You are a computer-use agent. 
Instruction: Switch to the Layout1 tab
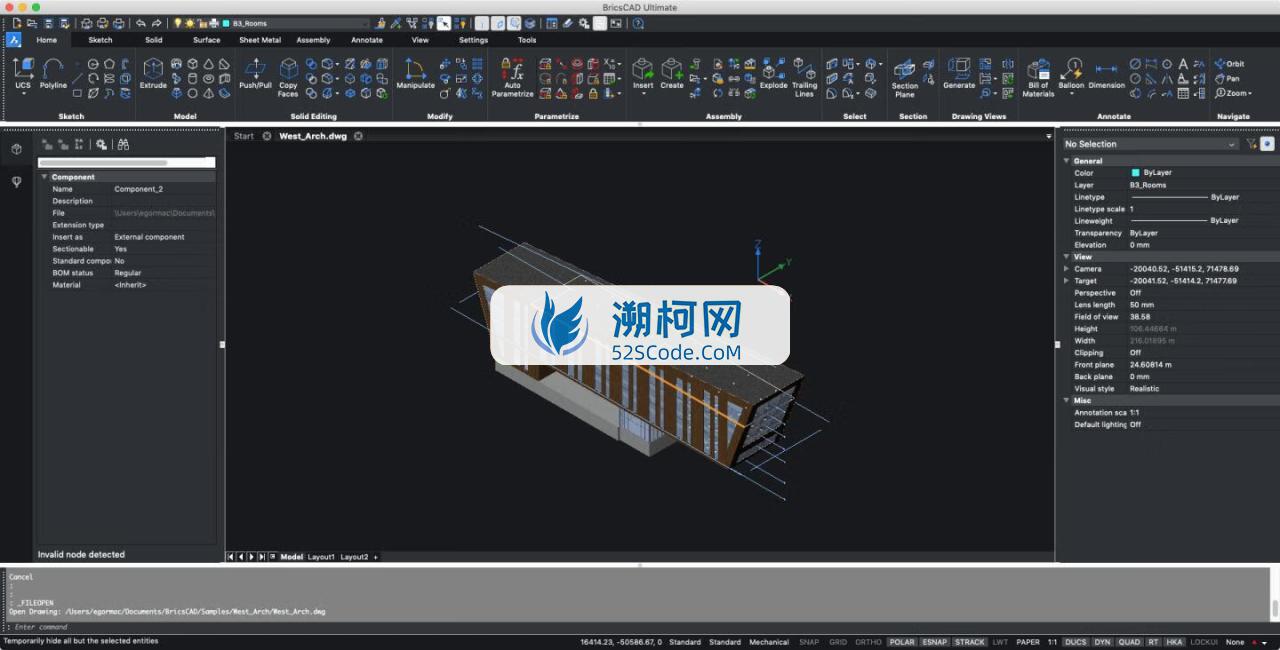[x=321, y=557]
